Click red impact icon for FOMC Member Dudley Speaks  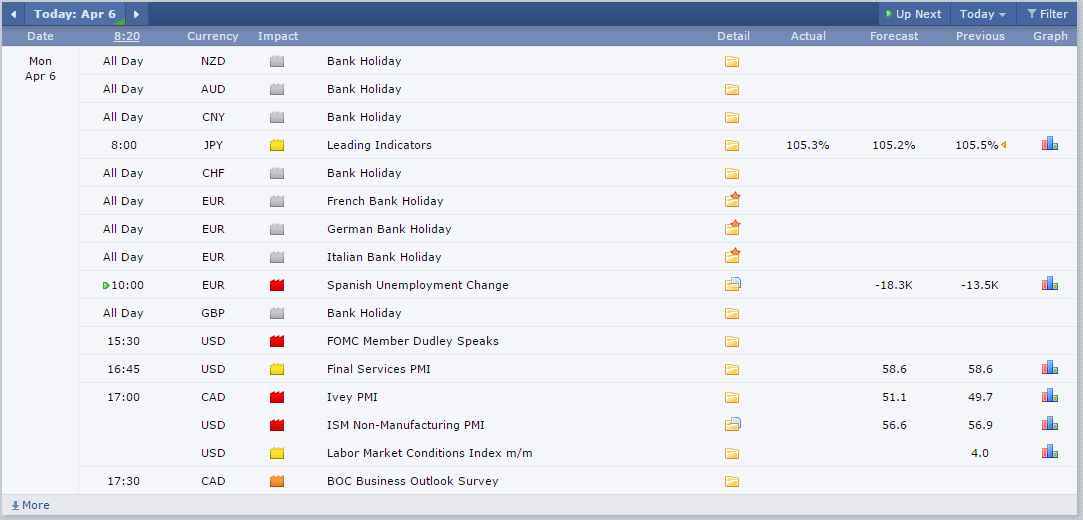277,341
